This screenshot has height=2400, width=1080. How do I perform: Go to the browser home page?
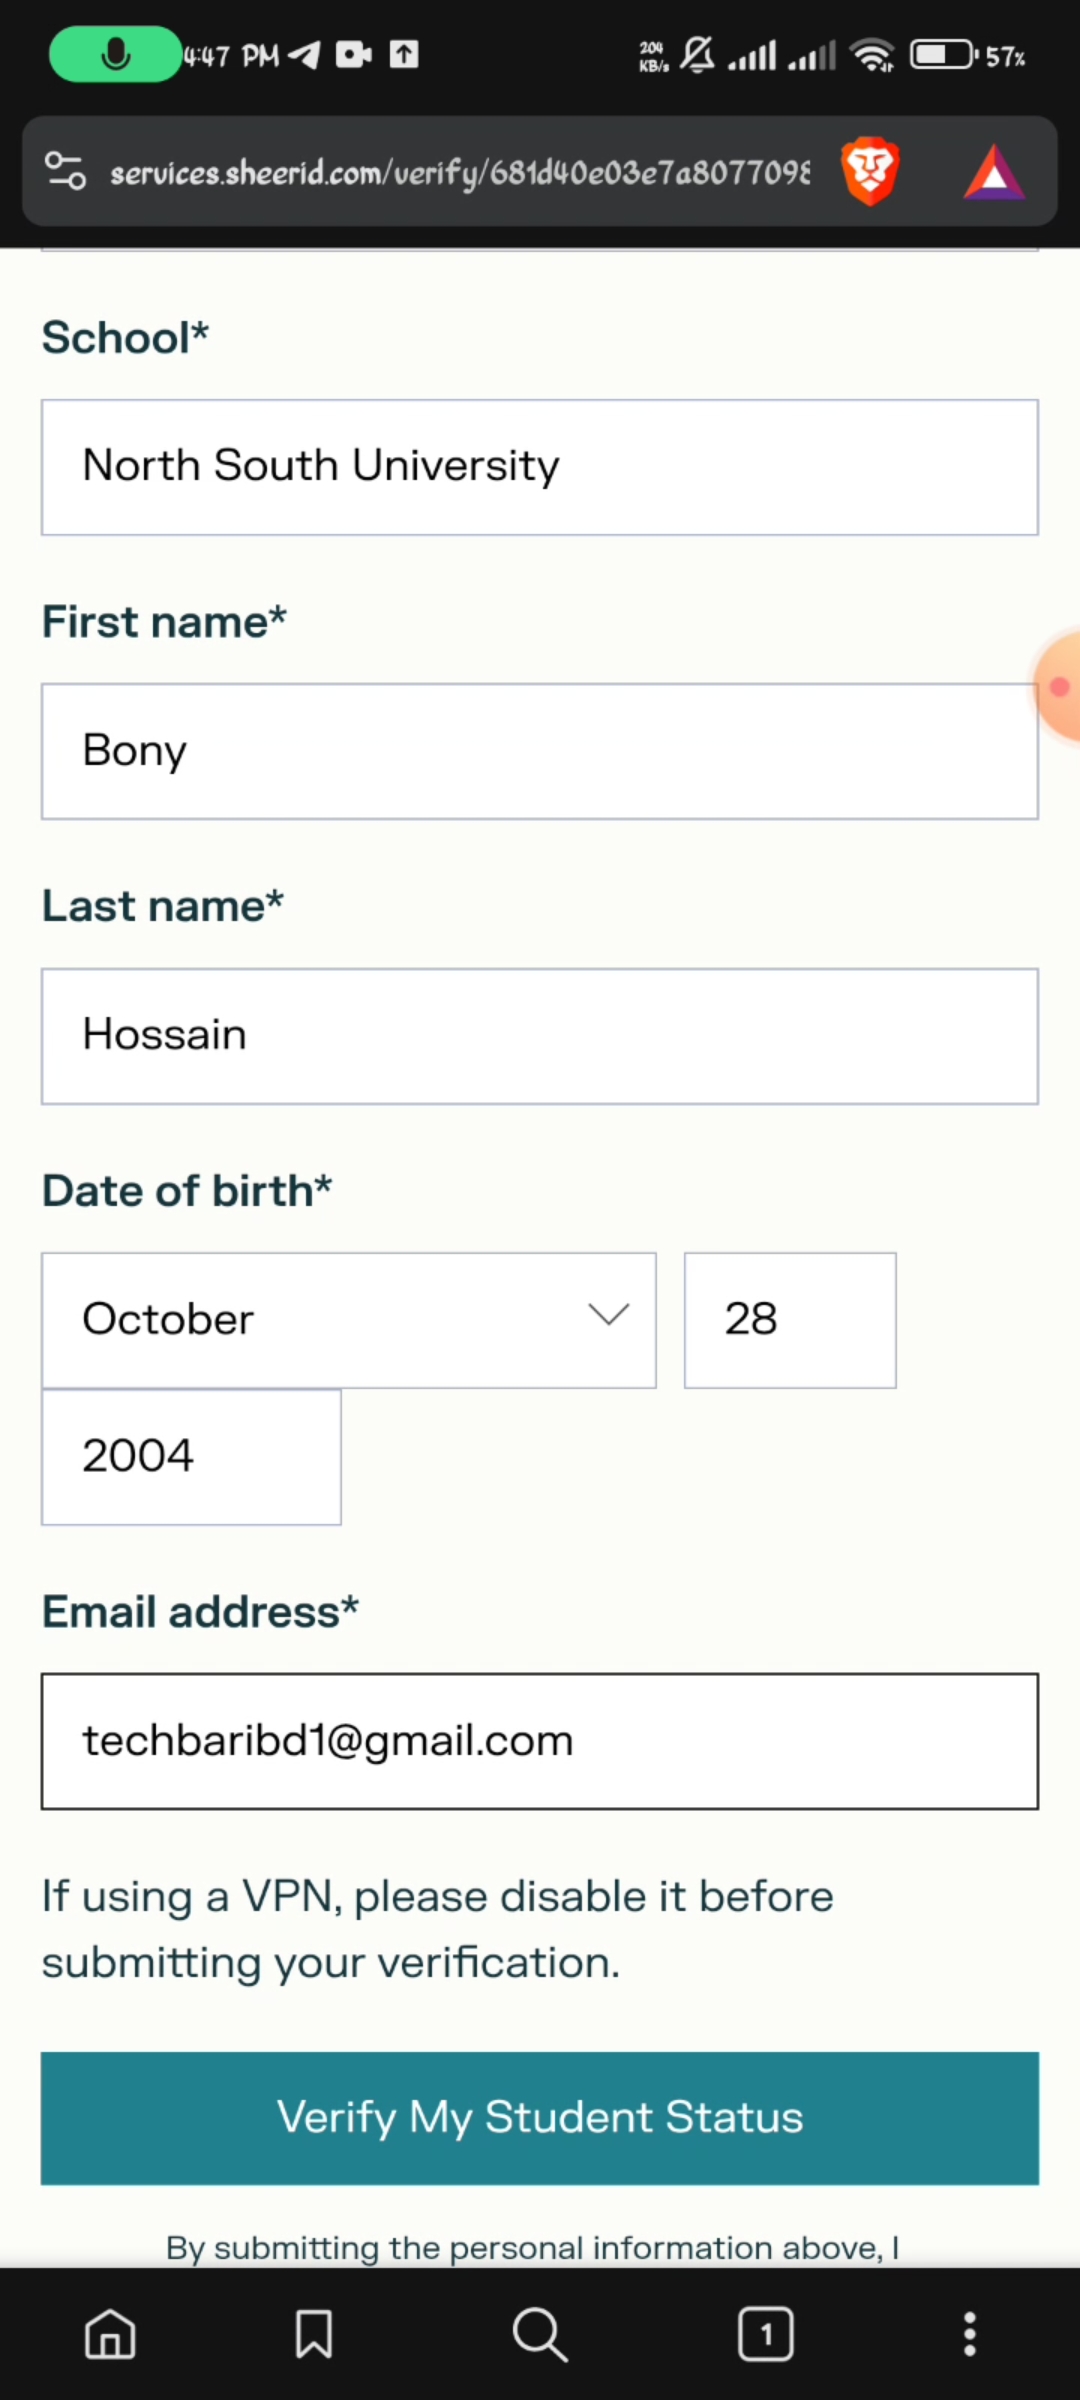click(110, 2334)
